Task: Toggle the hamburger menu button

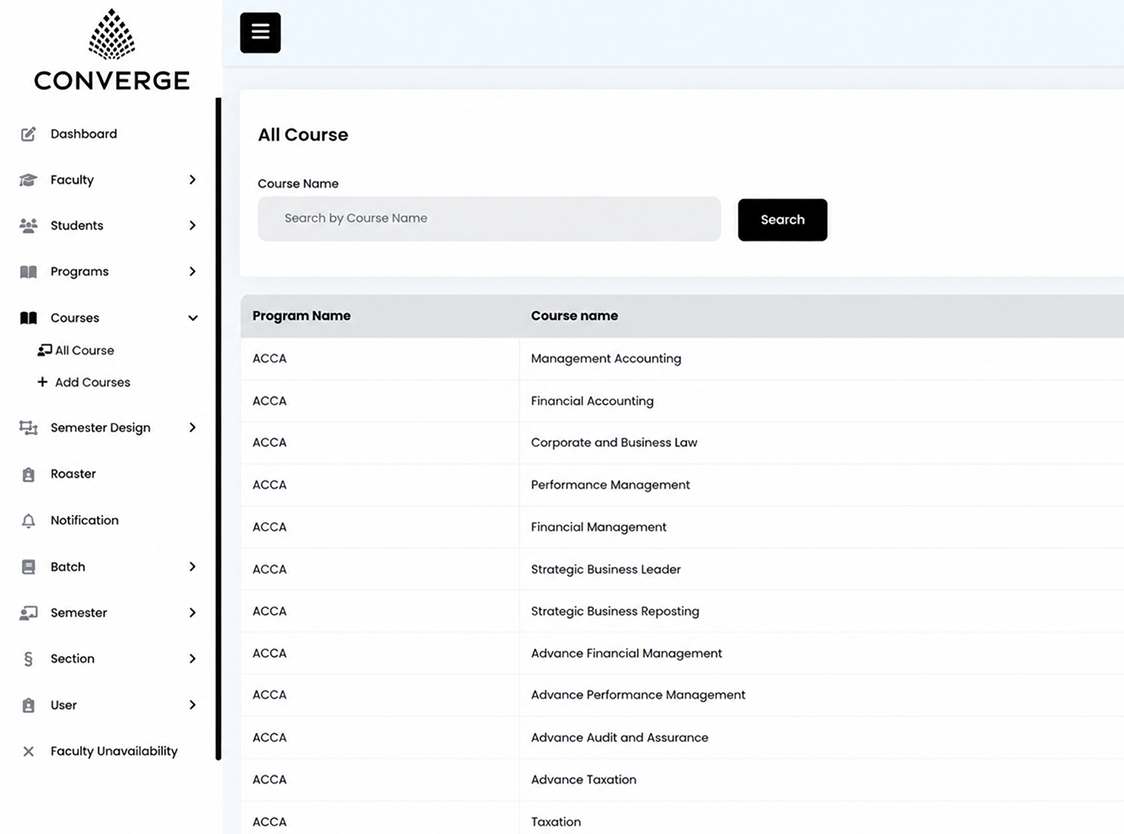Action: (x=260, y=32)
